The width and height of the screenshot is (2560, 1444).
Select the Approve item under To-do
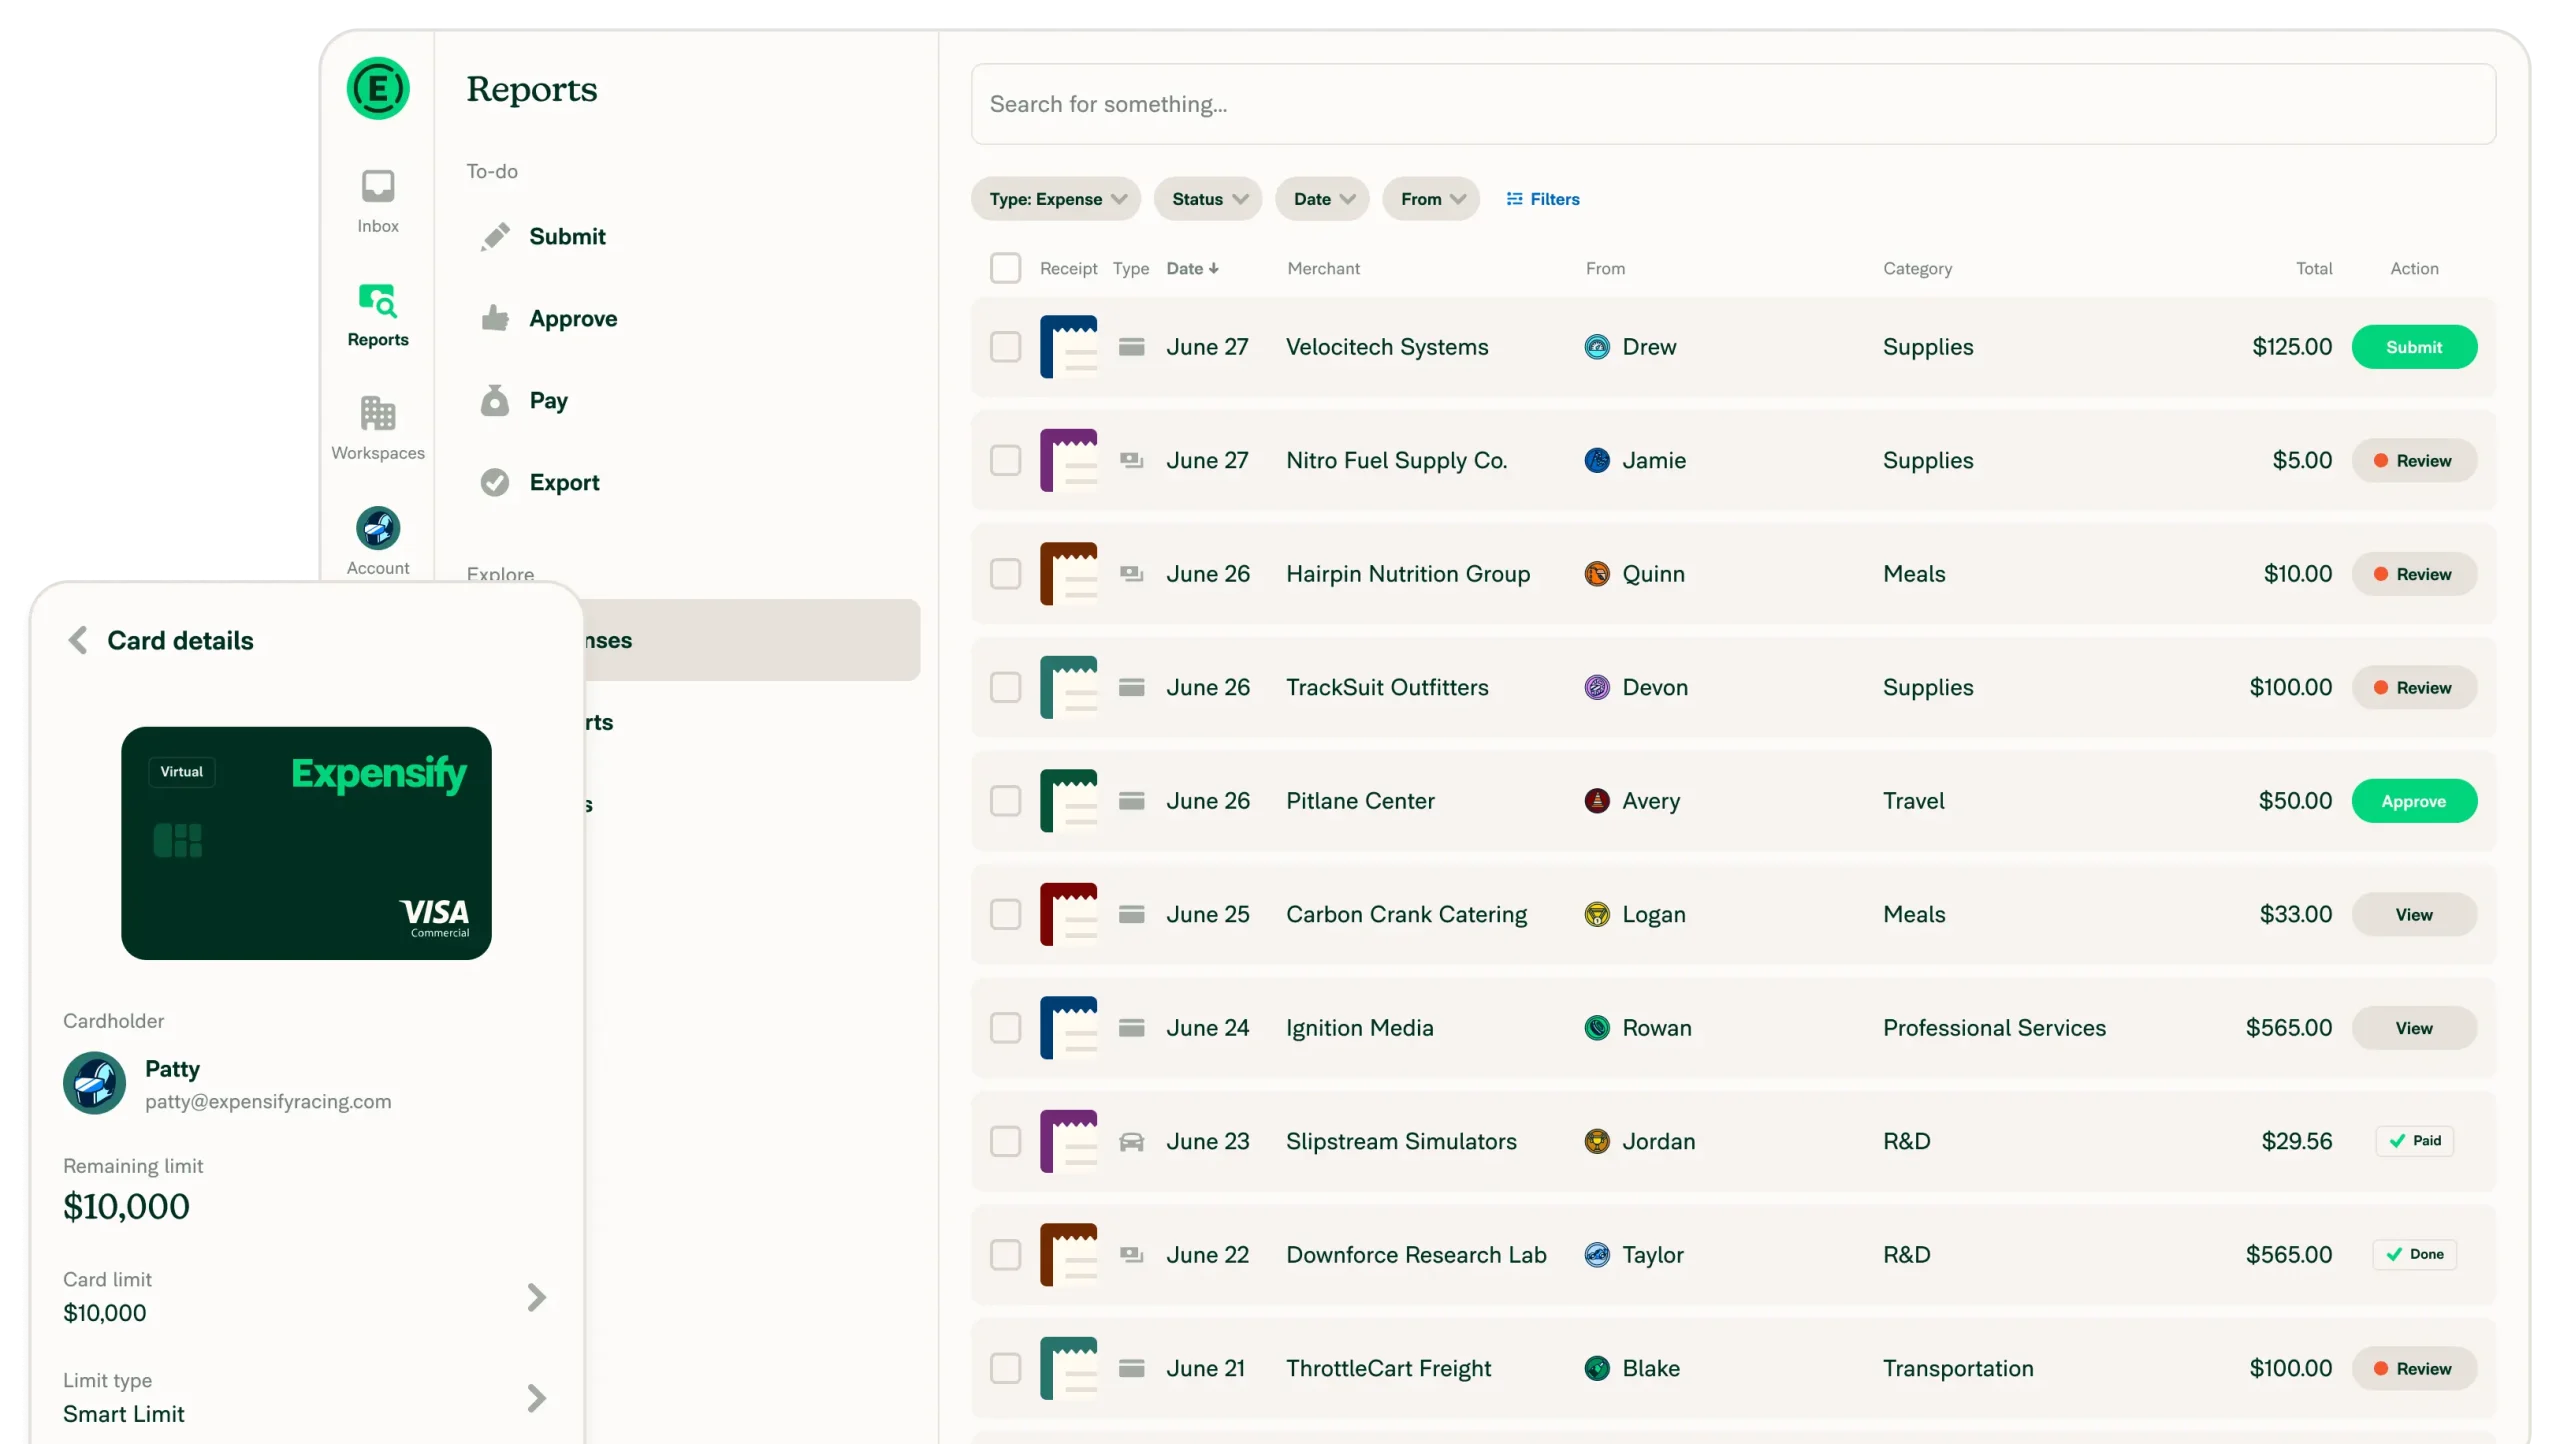click(497, 317)
